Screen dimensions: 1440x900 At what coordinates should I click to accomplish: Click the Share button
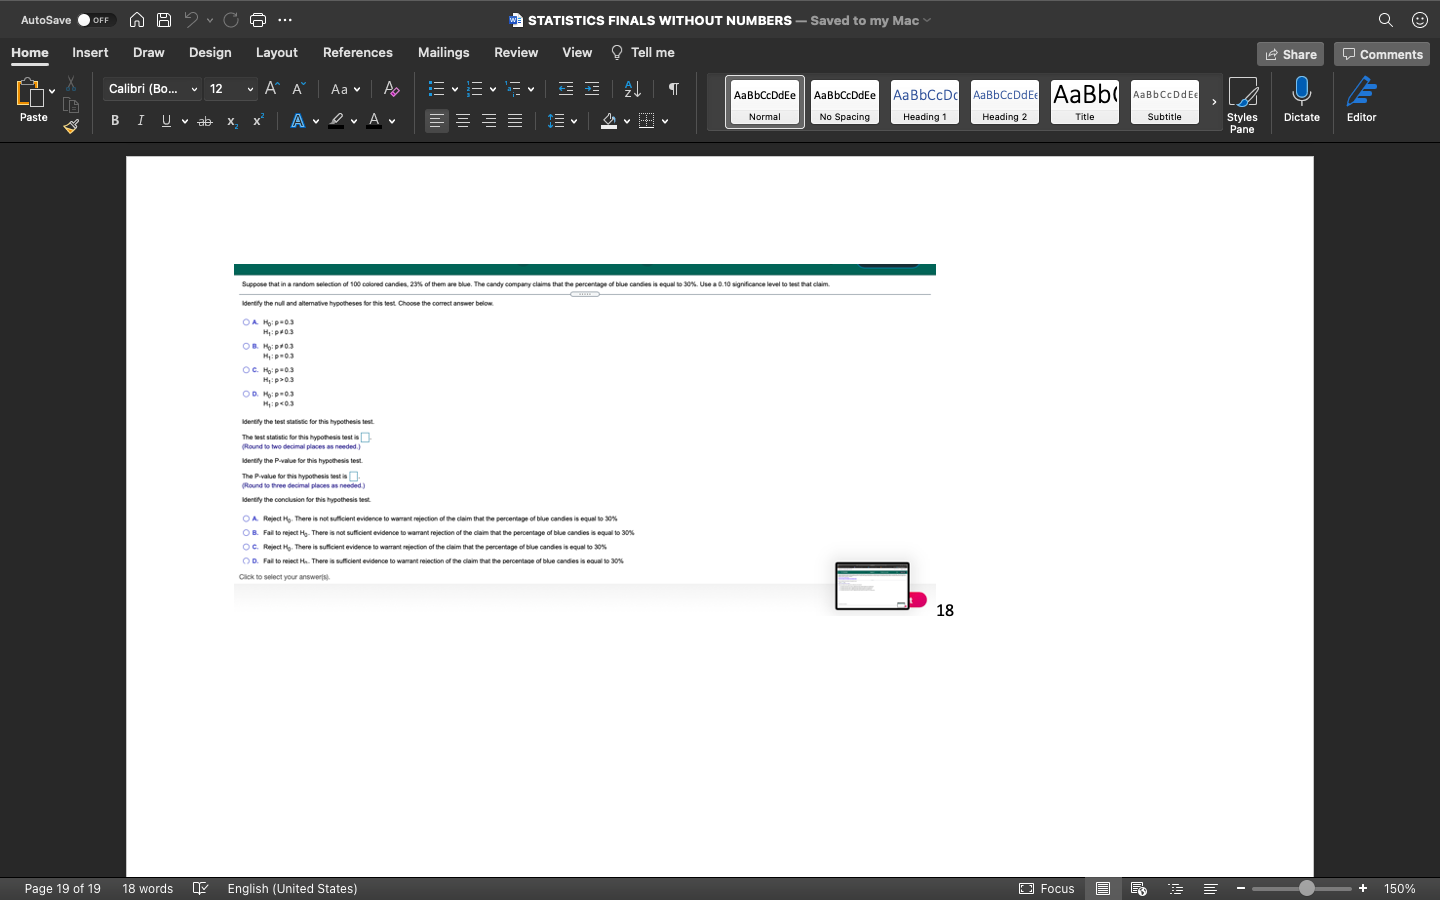[1290, 54]
